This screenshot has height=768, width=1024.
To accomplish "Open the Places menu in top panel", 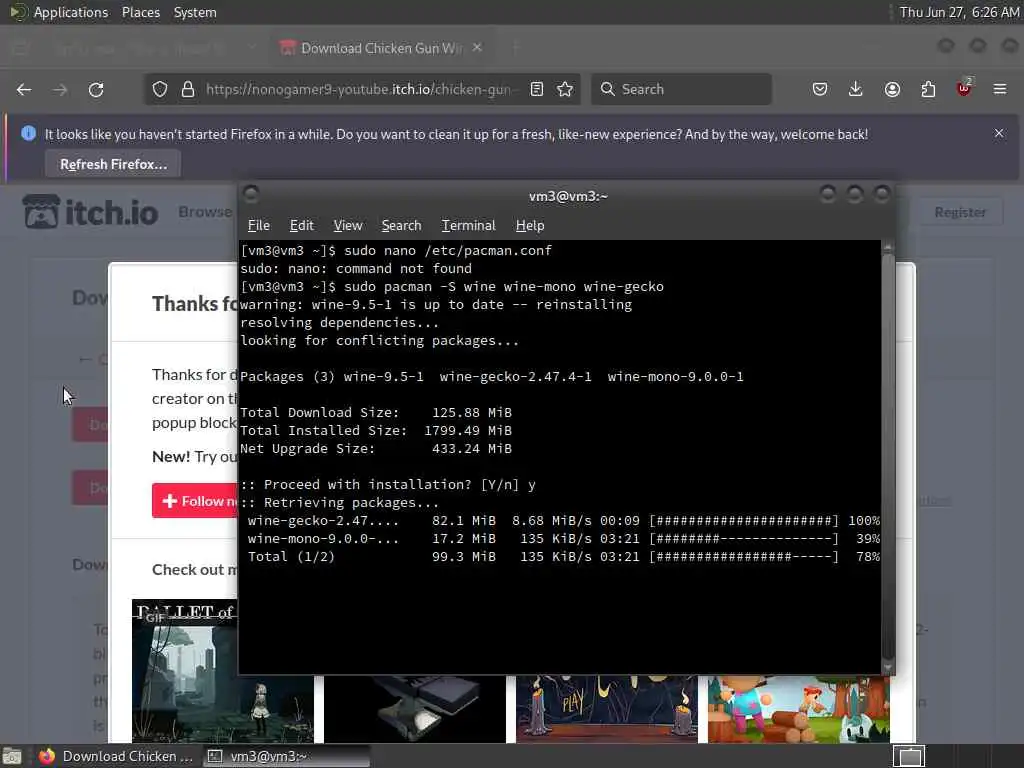I will (x=140, y=12).
